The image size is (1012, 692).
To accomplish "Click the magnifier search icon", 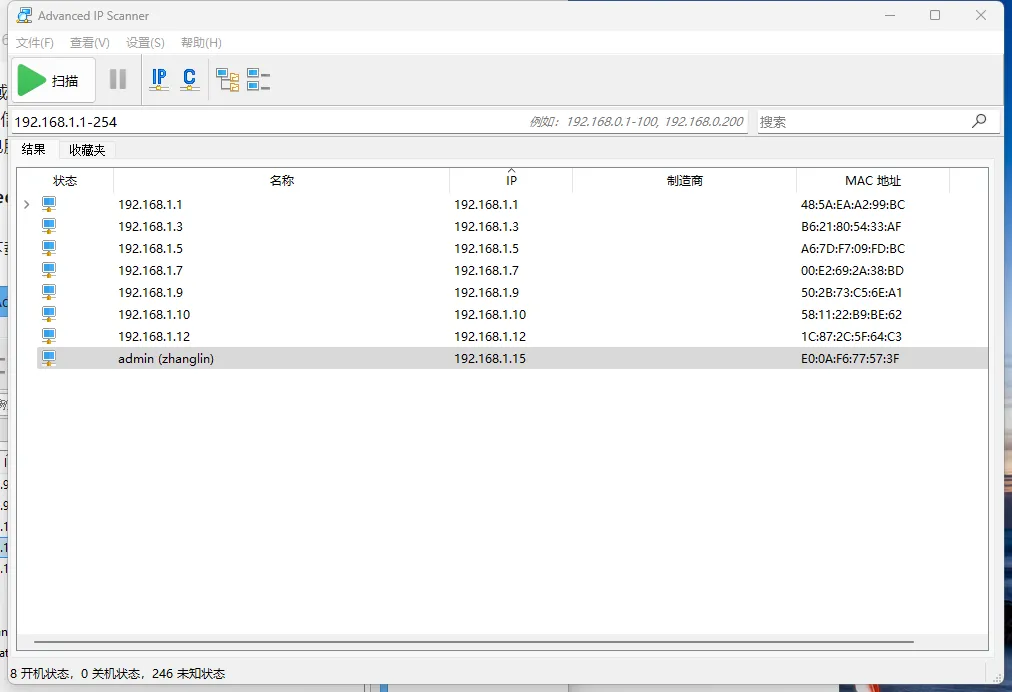I will (979, 121).
